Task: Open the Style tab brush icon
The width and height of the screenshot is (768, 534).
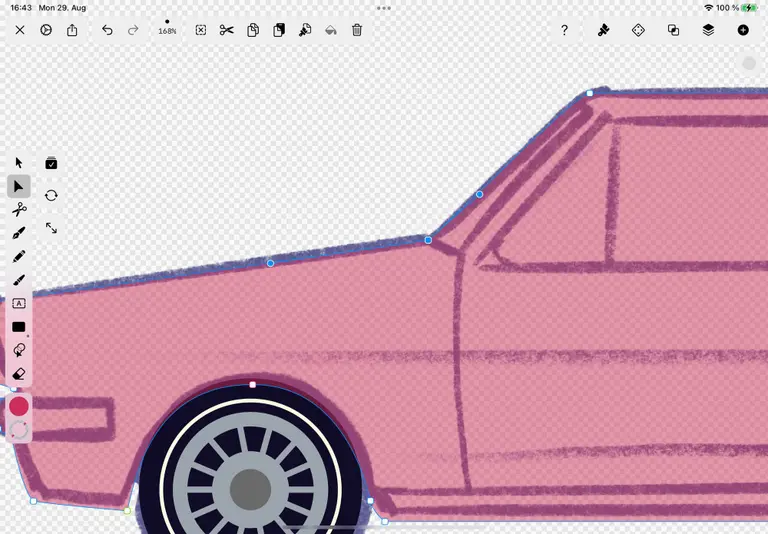Action: pos(603,30)
